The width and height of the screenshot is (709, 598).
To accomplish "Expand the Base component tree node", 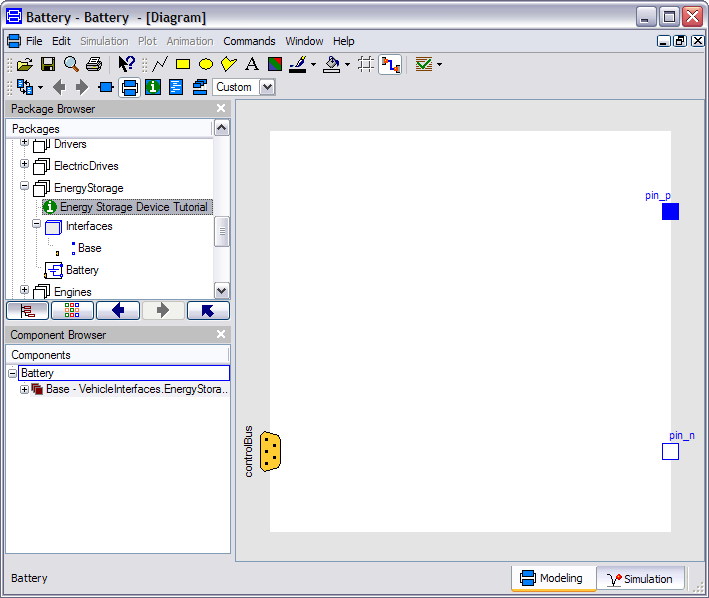I will [25, 389].
